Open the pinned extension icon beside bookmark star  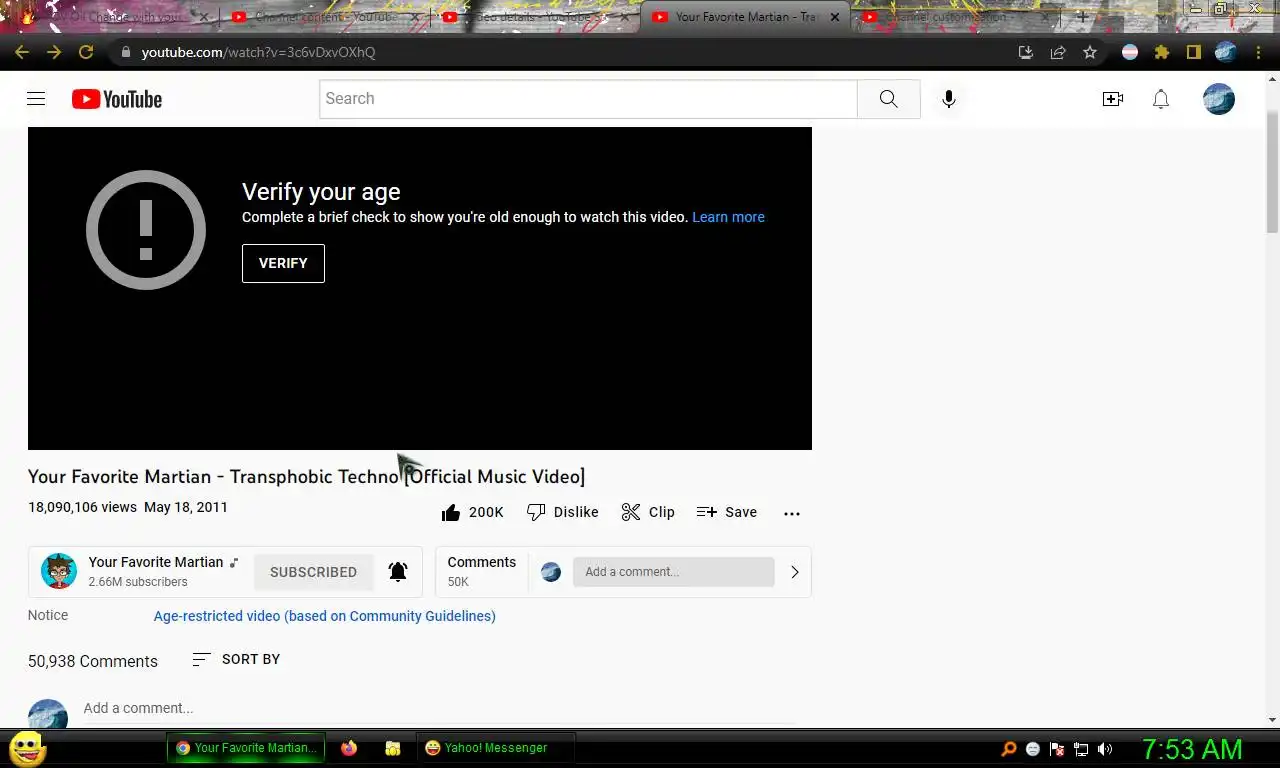pos(1130,52)
